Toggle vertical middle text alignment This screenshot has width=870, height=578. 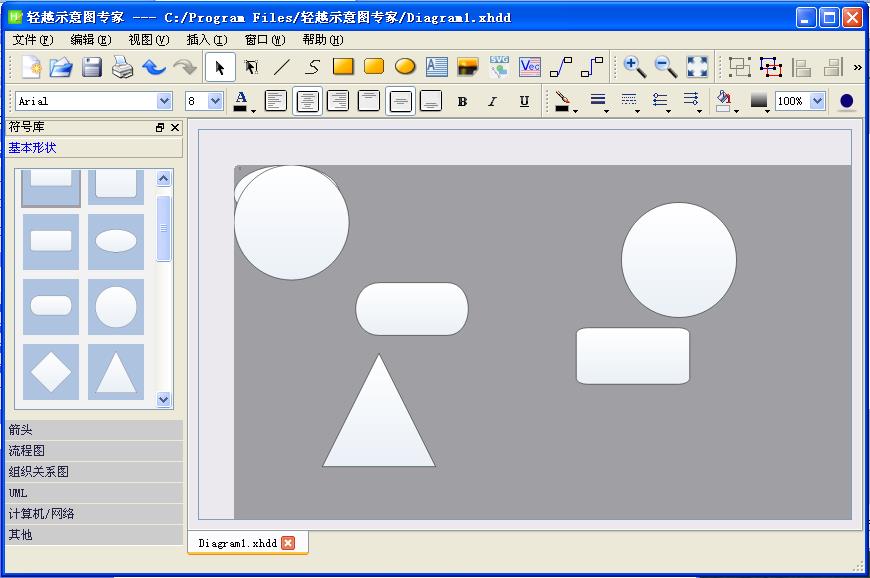coord(400,101)
